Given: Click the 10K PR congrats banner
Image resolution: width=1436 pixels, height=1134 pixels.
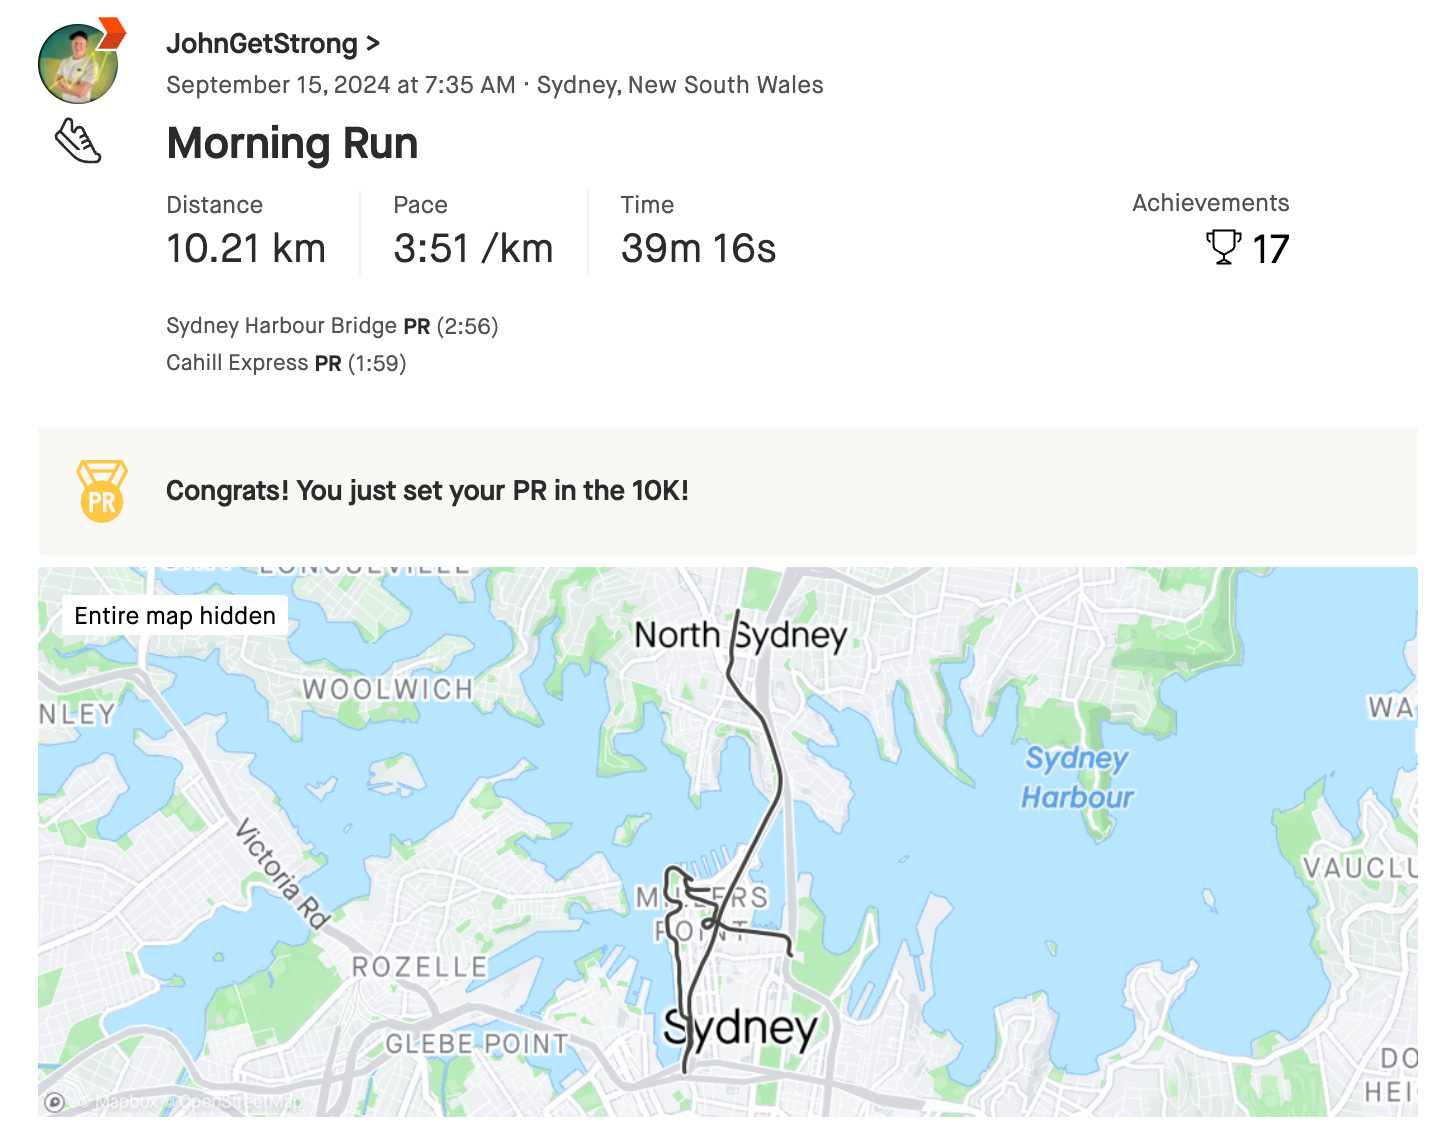Looking at the screenshot, I should click(x=427, y=490).
